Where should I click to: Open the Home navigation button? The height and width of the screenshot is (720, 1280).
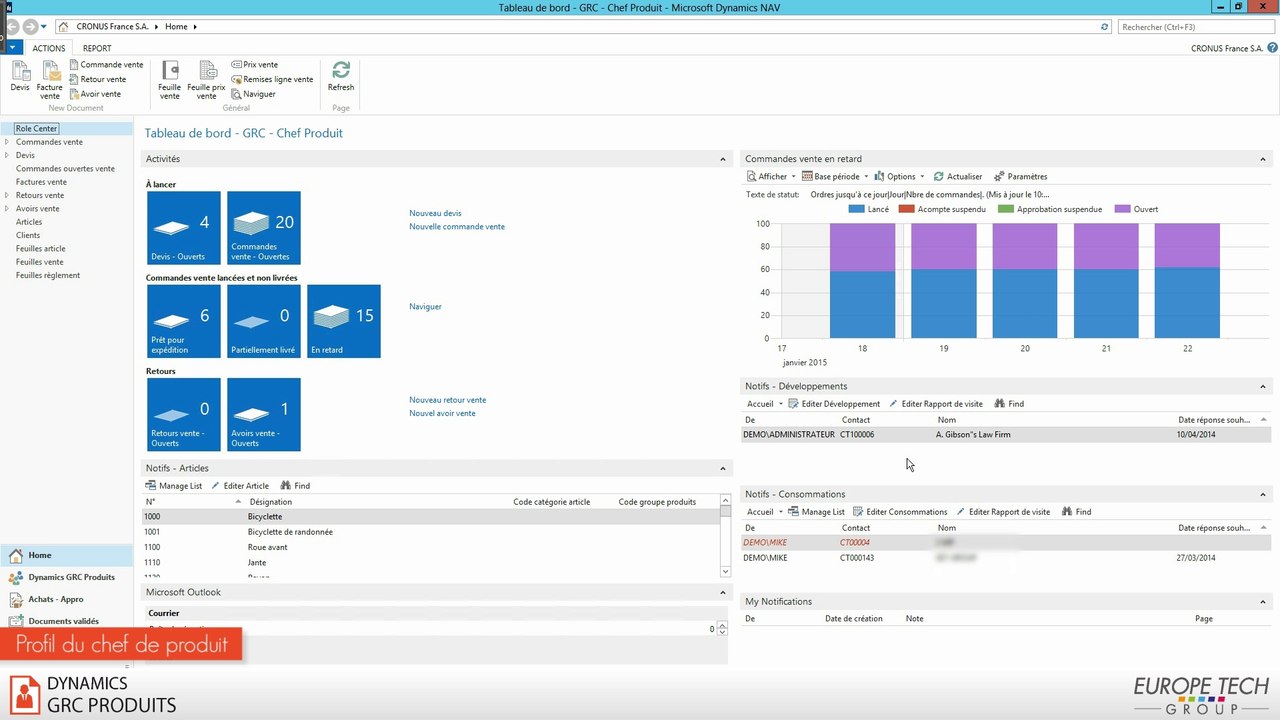click(66, 555)
